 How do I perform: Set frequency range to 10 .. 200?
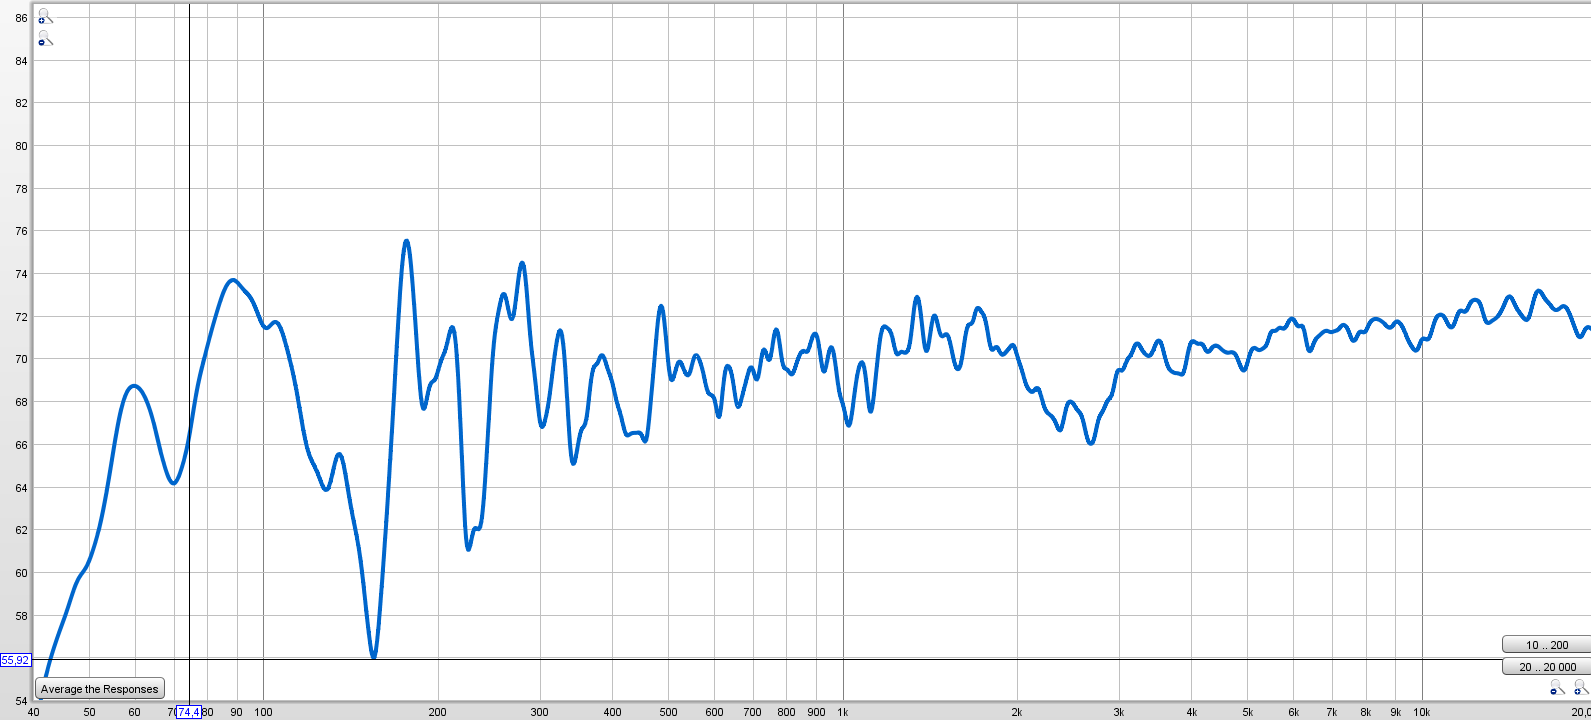(x=1546, y=645)
